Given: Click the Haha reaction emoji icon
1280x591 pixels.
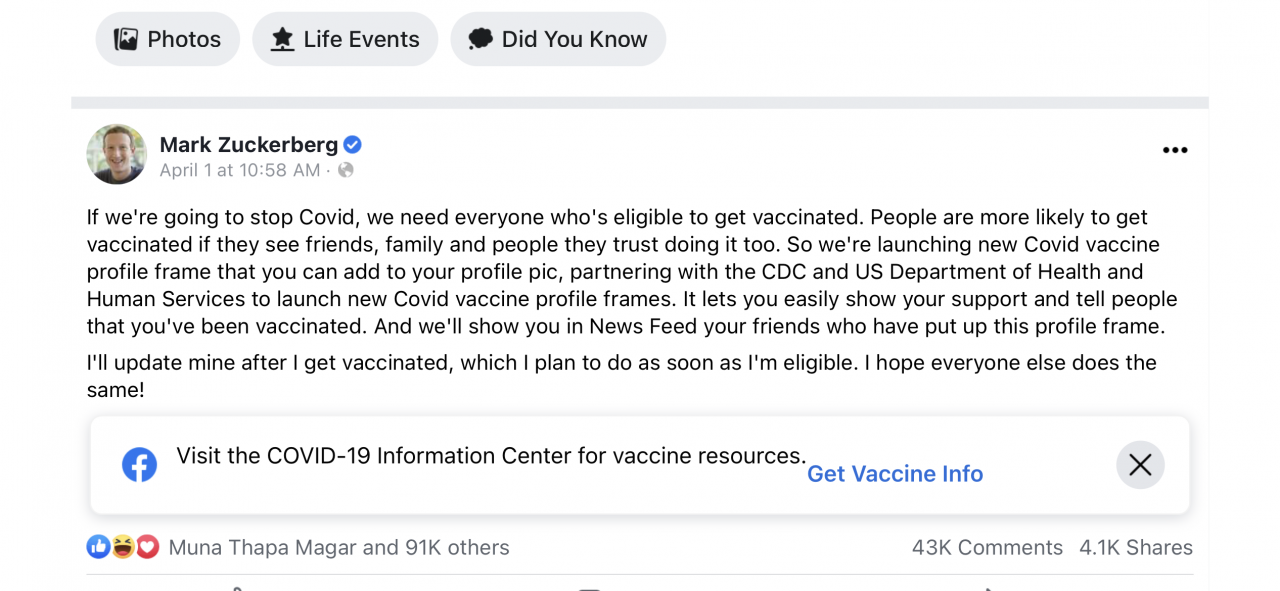Looking at the screenshot, I should 123,547.
